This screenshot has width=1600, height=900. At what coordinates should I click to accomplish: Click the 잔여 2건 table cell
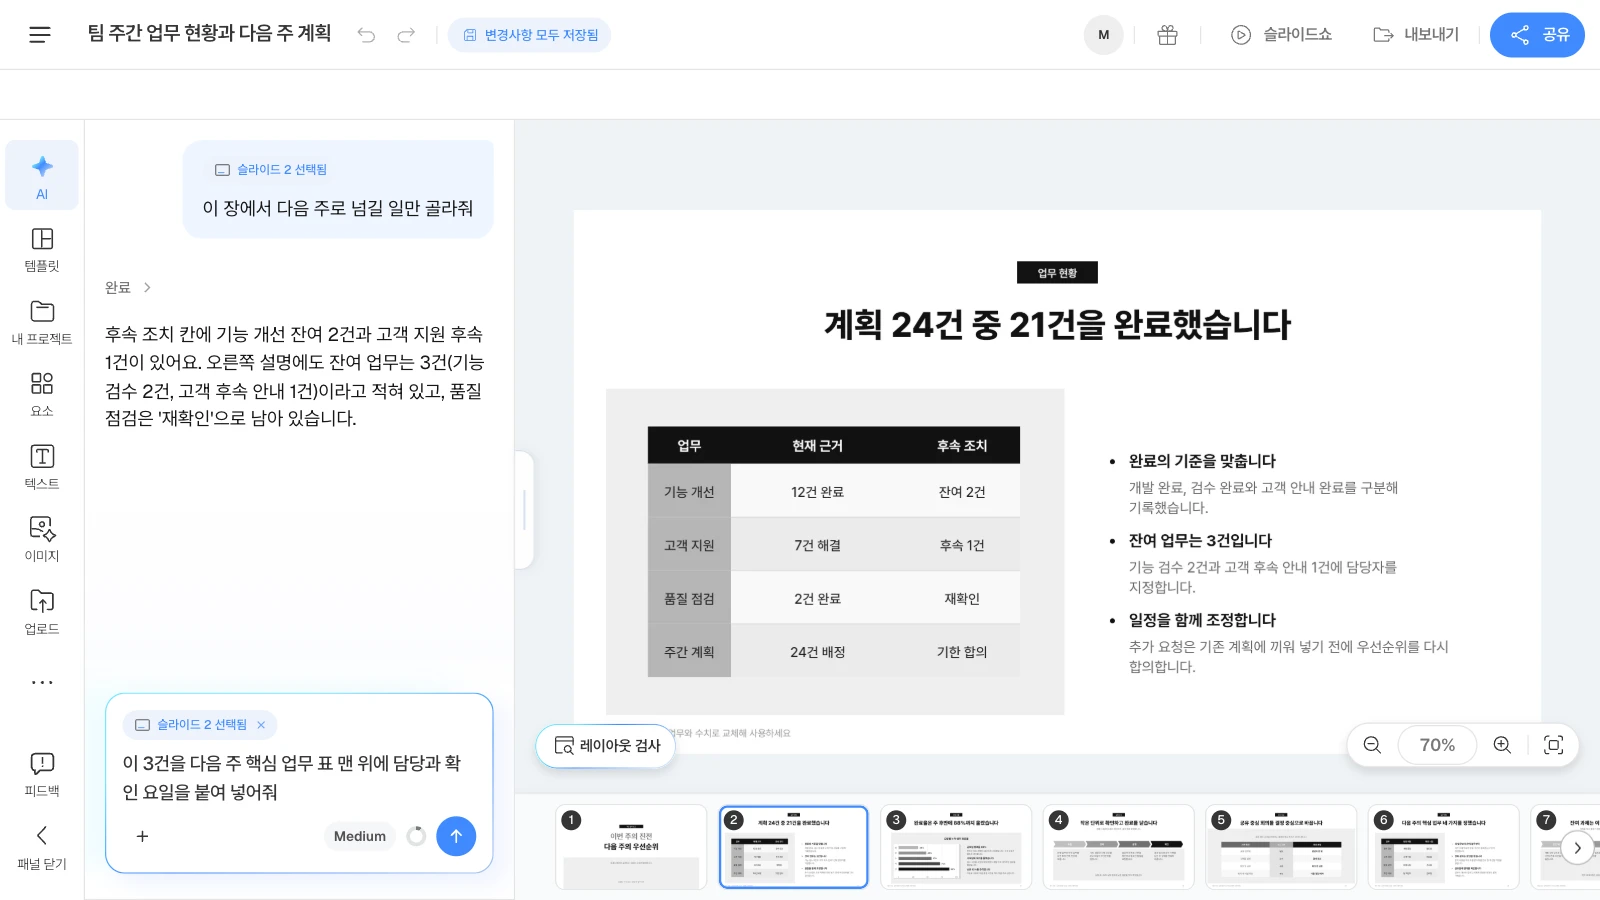pos(962,492)
